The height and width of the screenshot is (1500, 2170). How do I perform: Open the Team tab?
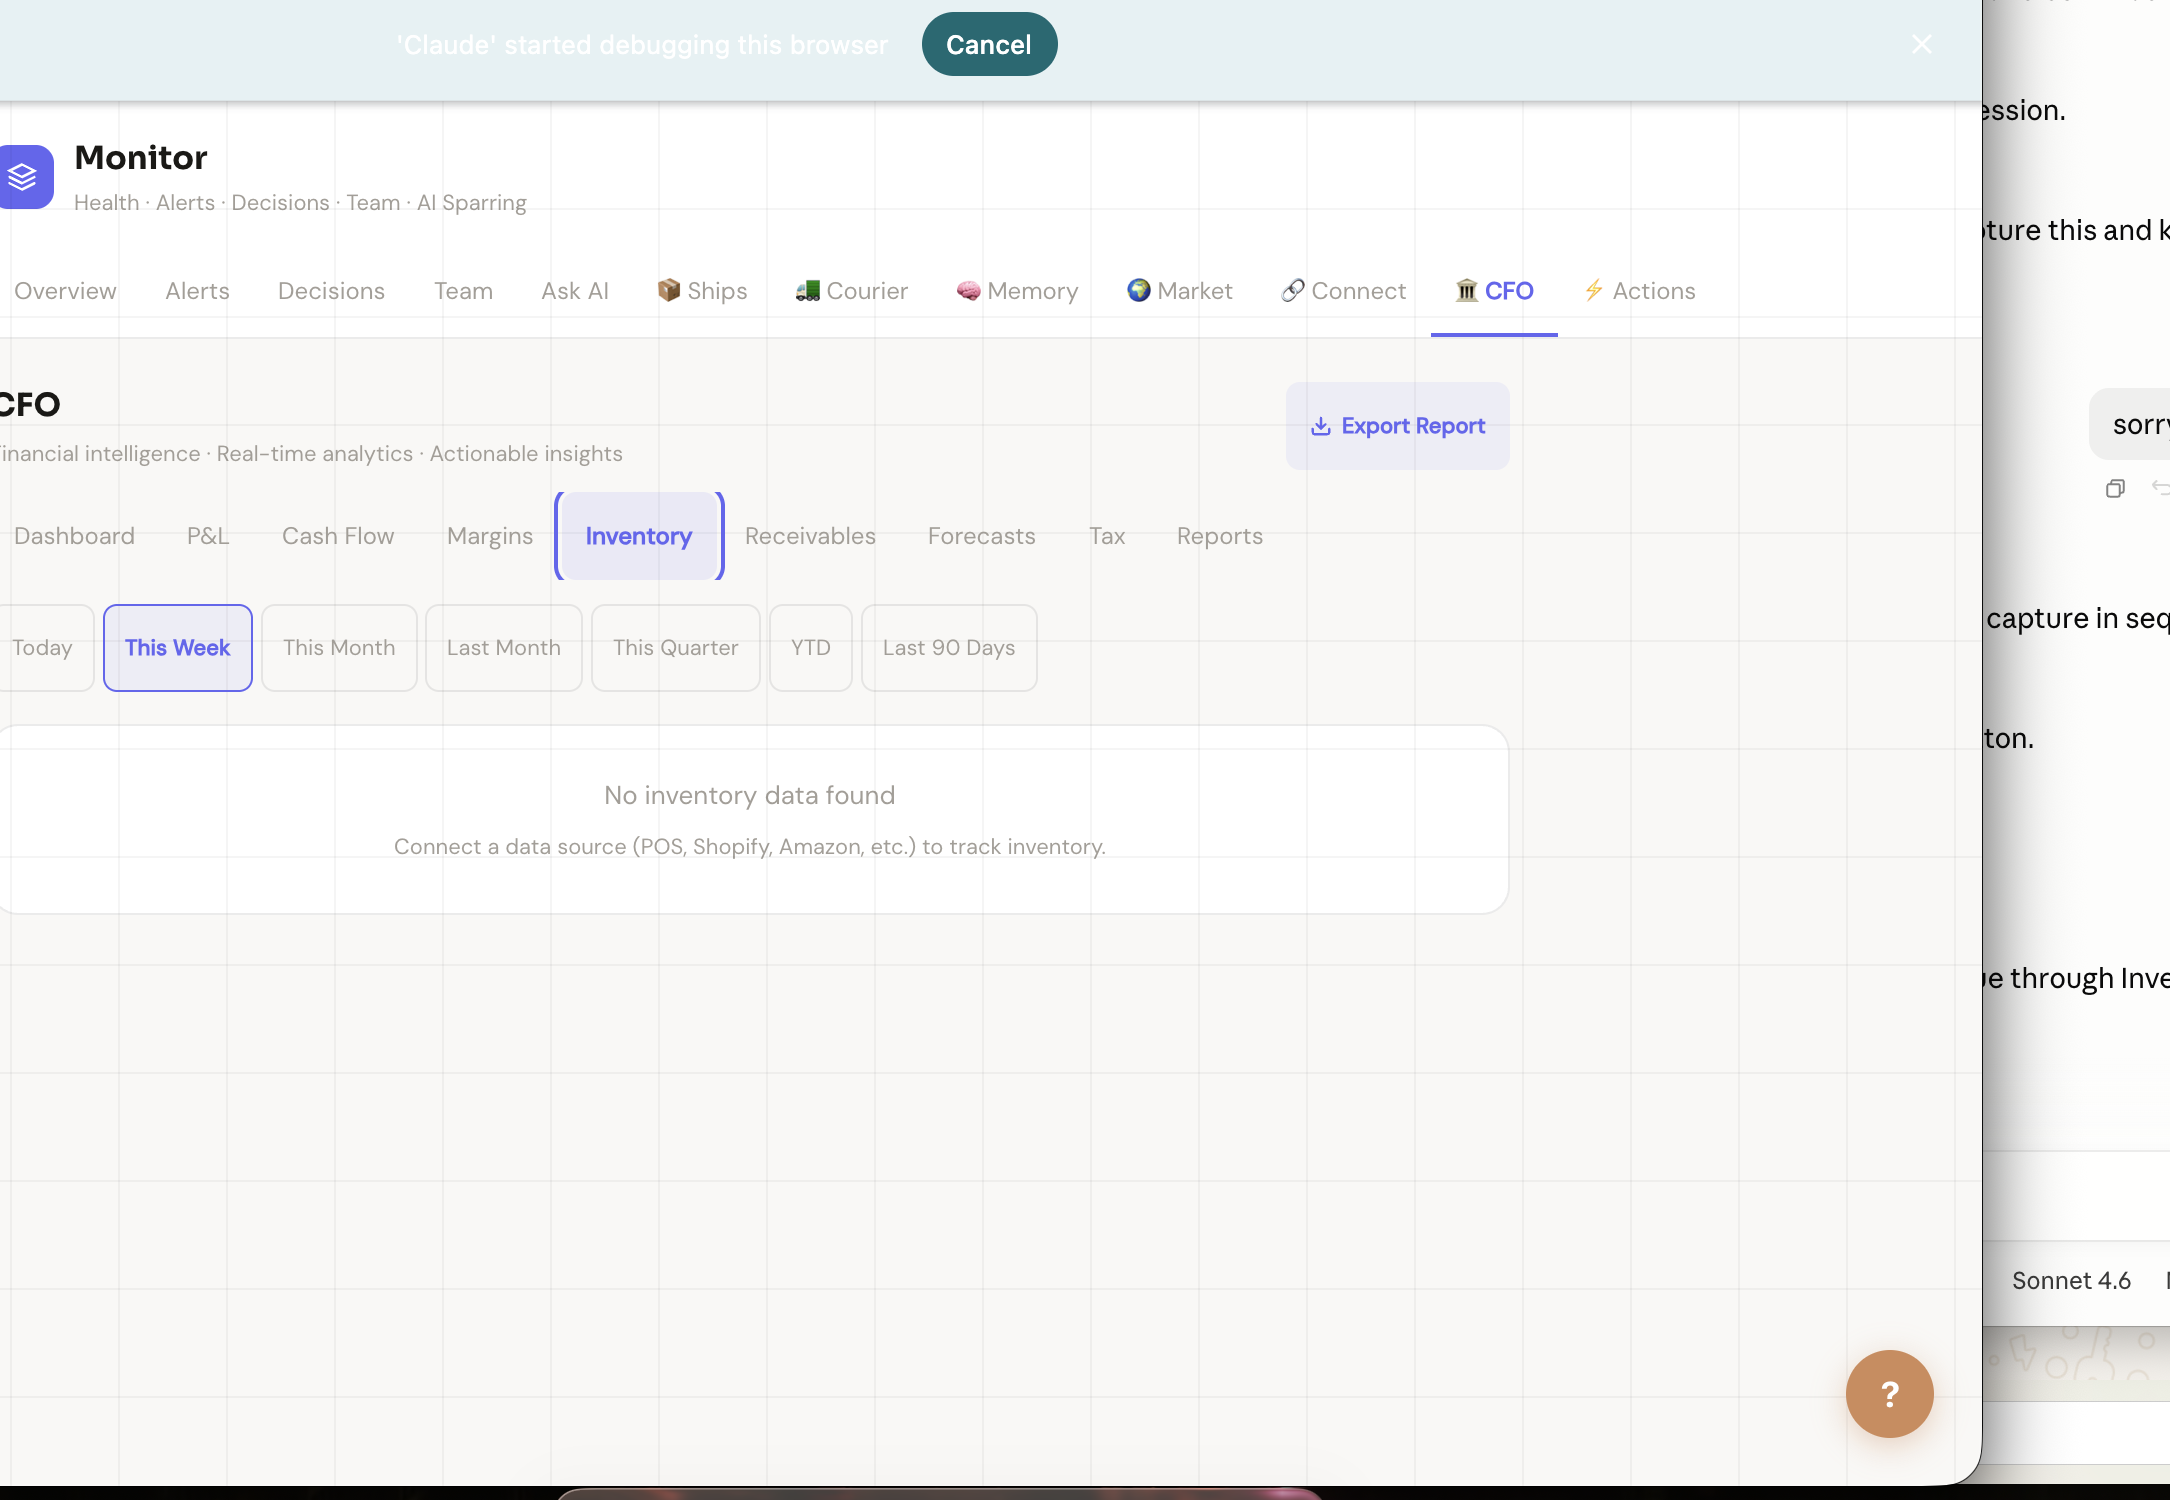(463, 291)
